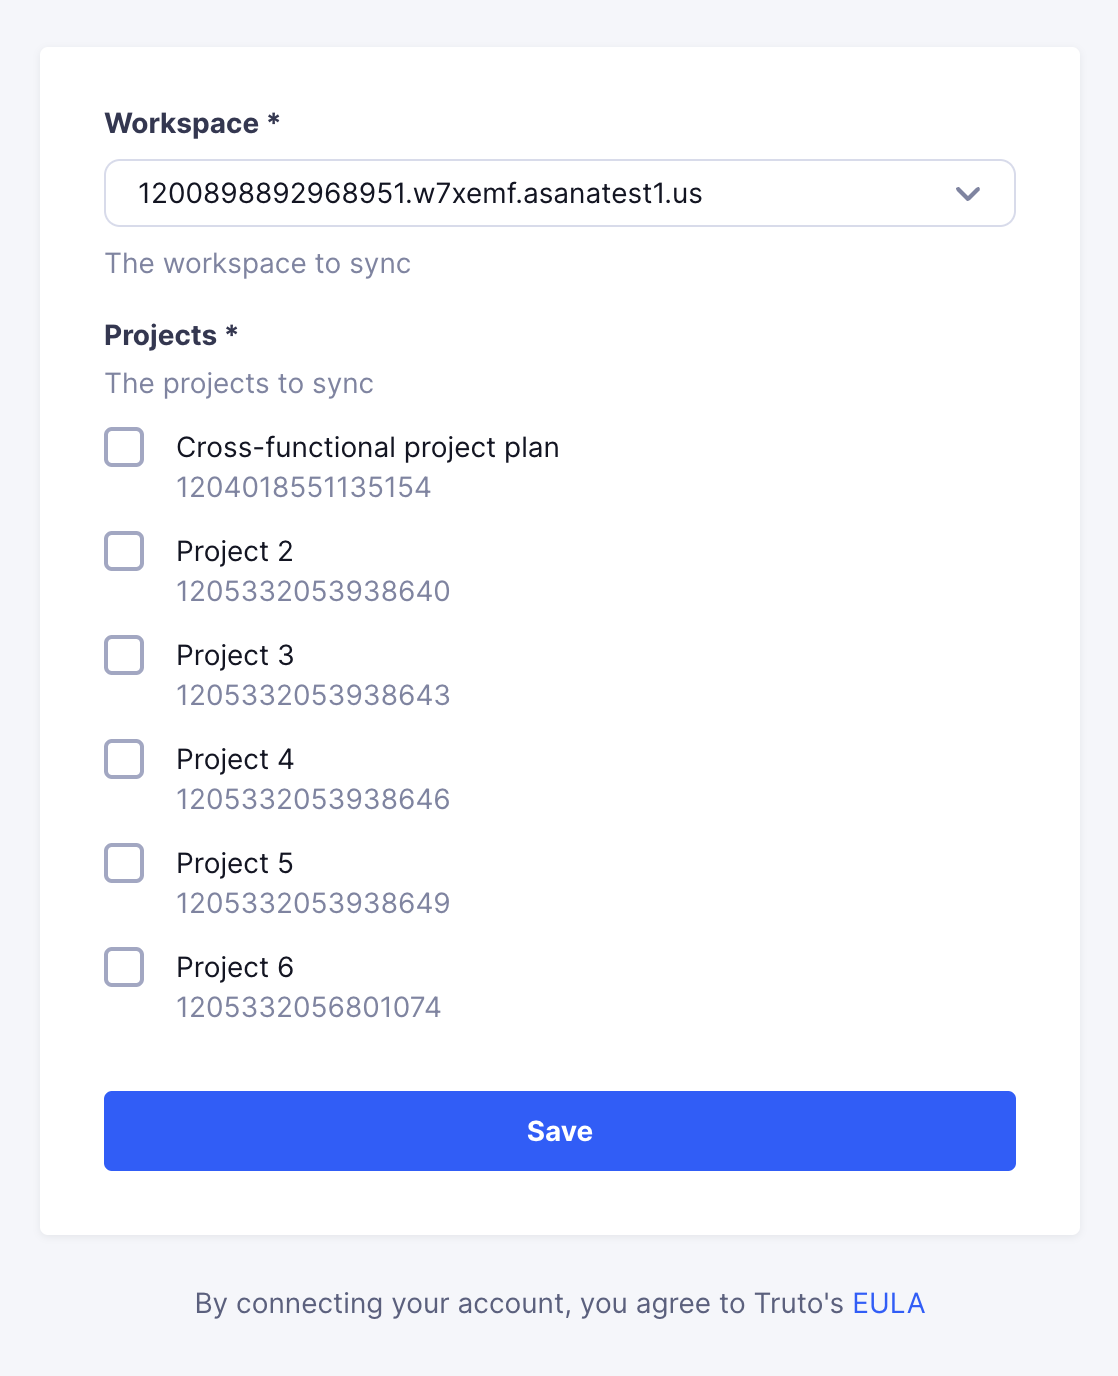Click the 'Cross-functional project plan' label text
1118x1376 pixels.
pos(368,447)
